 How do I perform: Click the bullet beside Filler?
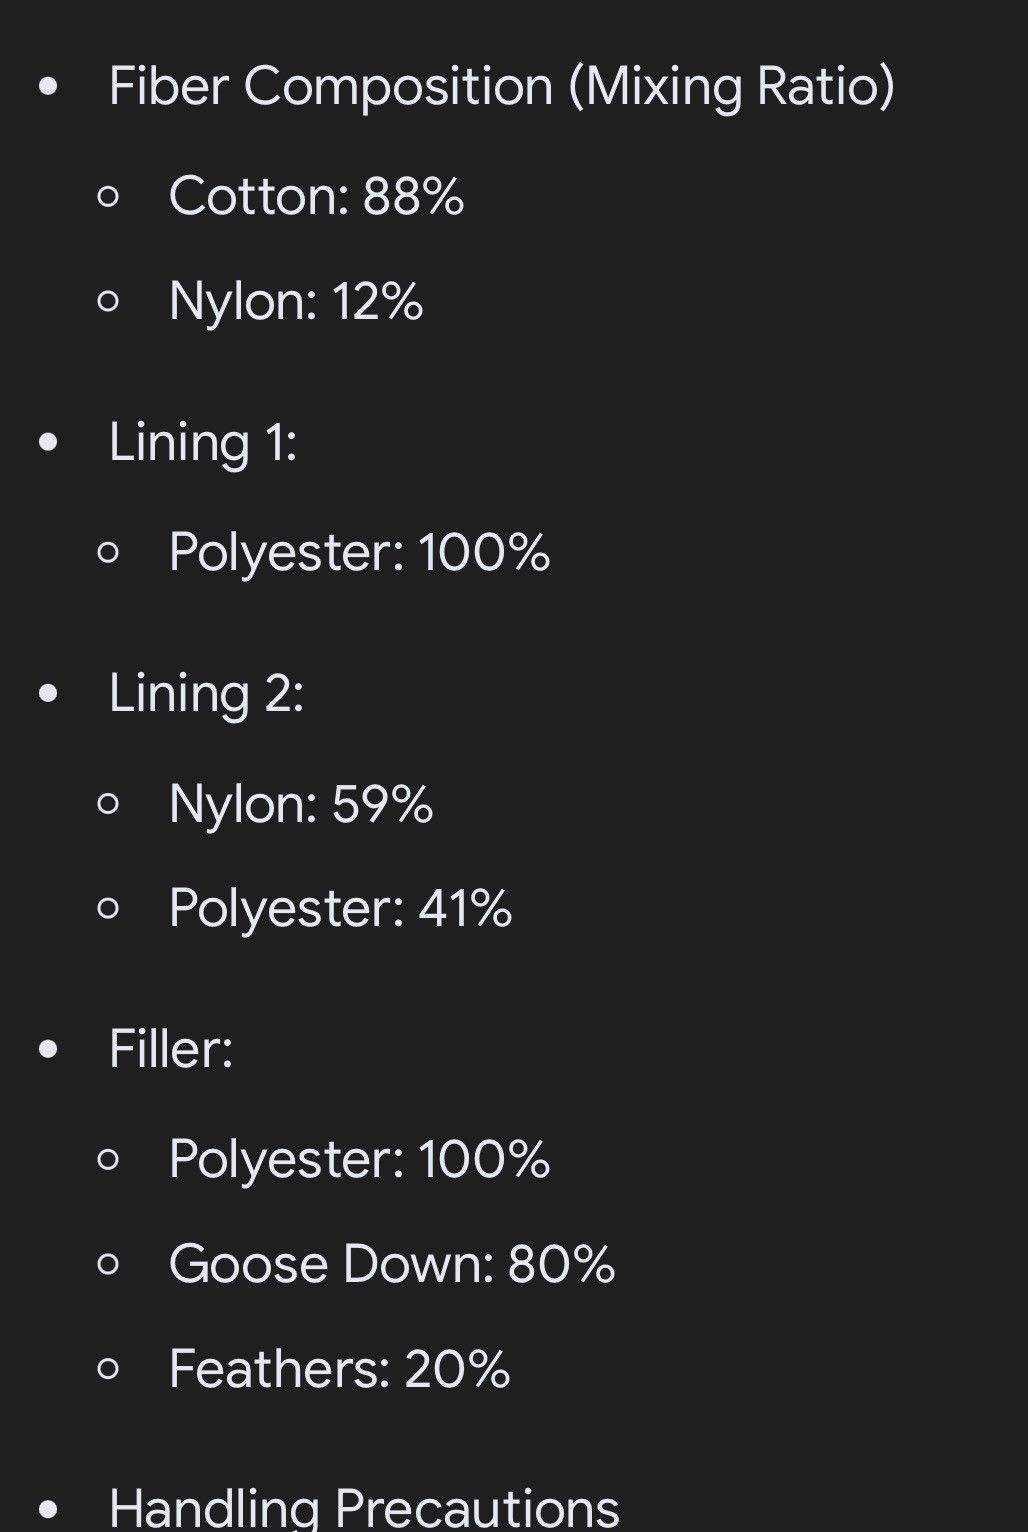[48, 1050]
